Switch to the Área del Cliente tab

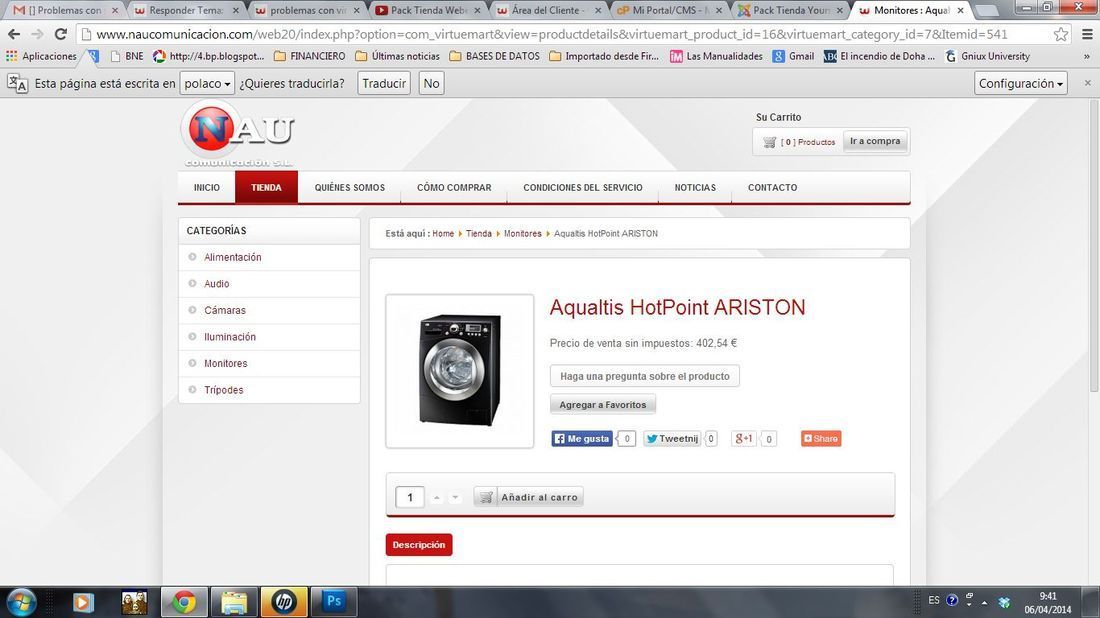coord(549,11)
